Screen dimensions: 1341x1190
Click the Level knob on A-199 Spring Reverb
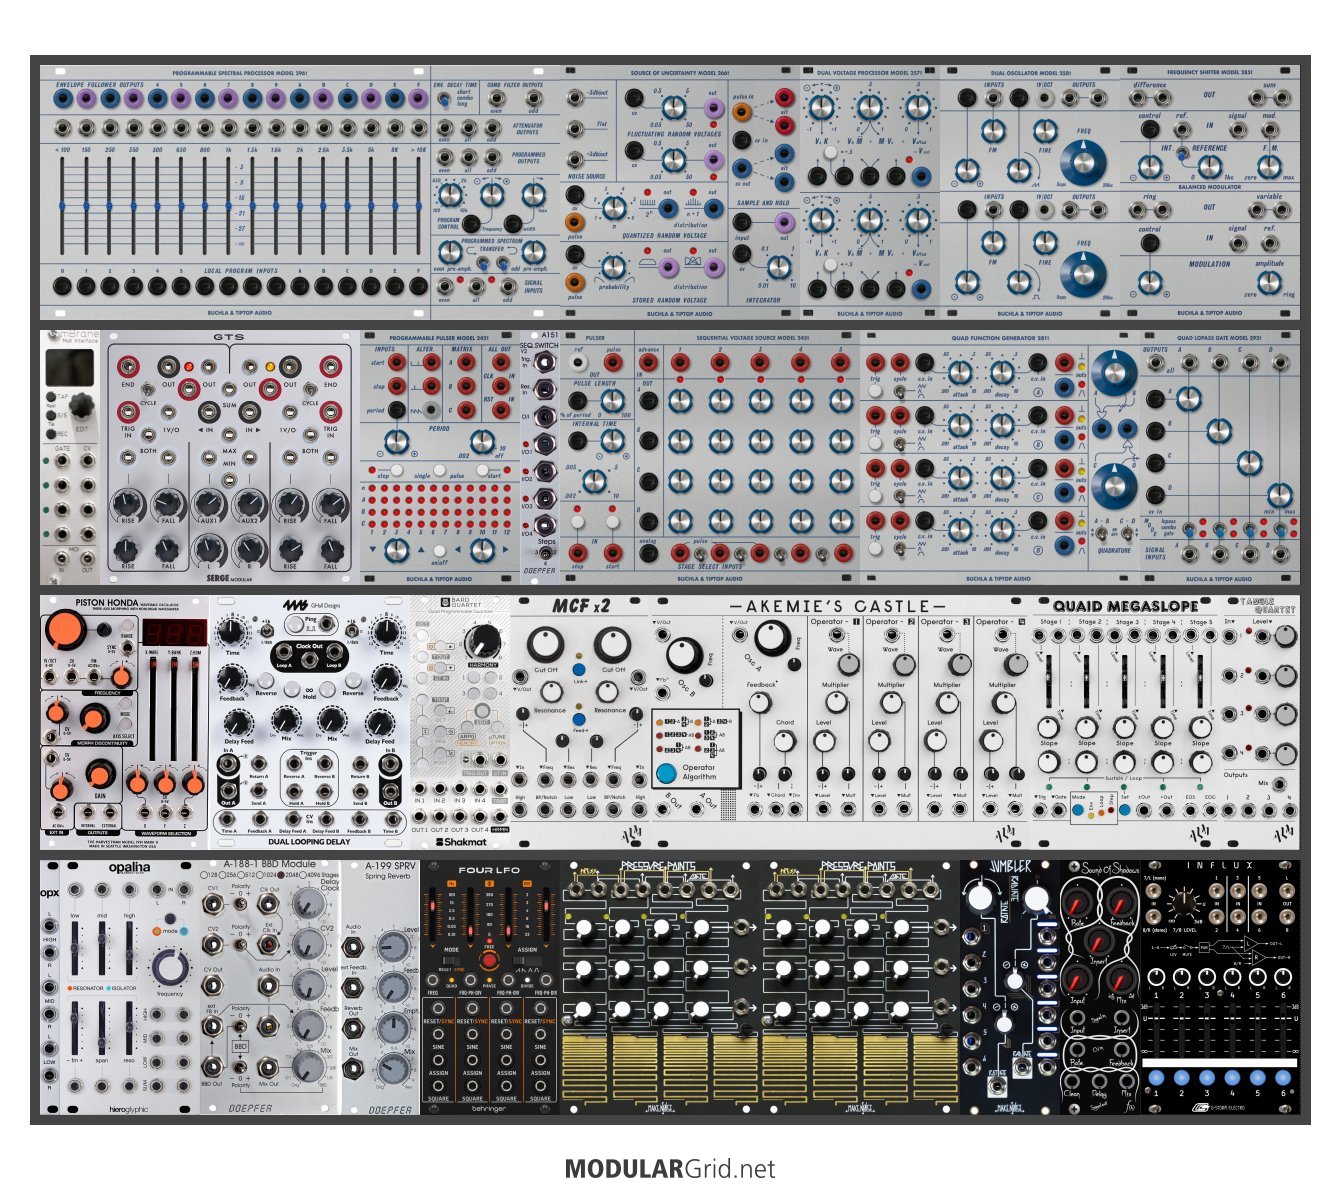[x=392, y=947]
